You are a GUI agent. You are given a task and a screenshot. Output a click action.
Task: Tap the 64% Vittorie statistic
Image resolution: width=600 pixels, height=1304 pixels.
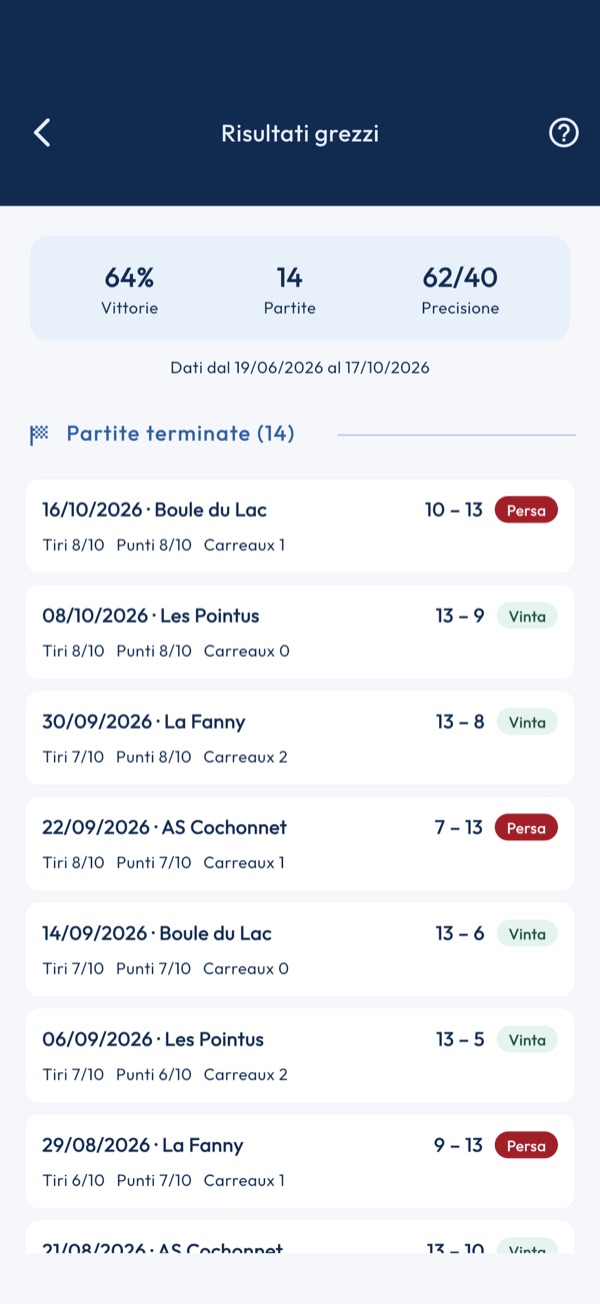[129, 290]
